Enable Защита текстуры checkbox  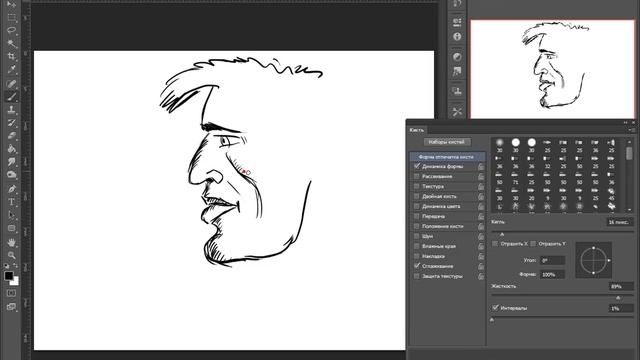click(x=417, y=276)
